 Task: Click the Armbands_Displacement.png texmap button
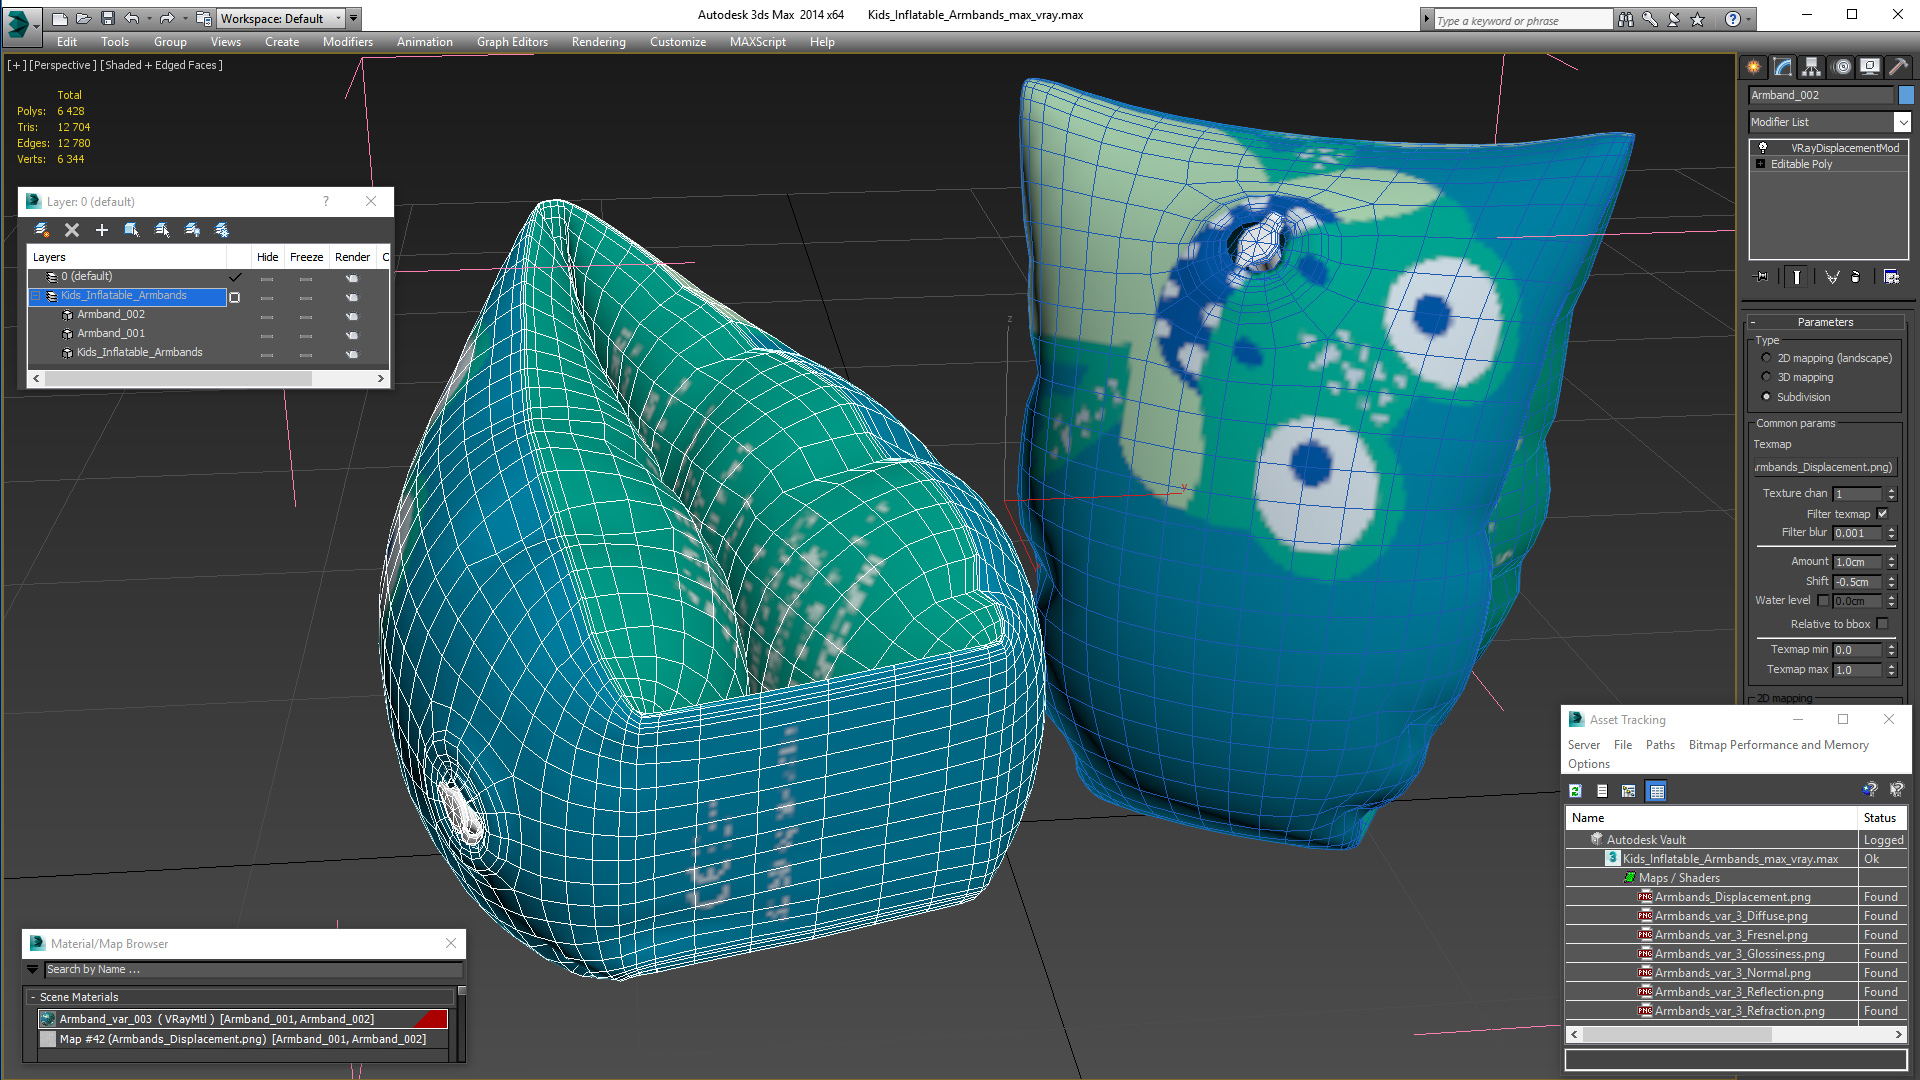pos(1824,467)
